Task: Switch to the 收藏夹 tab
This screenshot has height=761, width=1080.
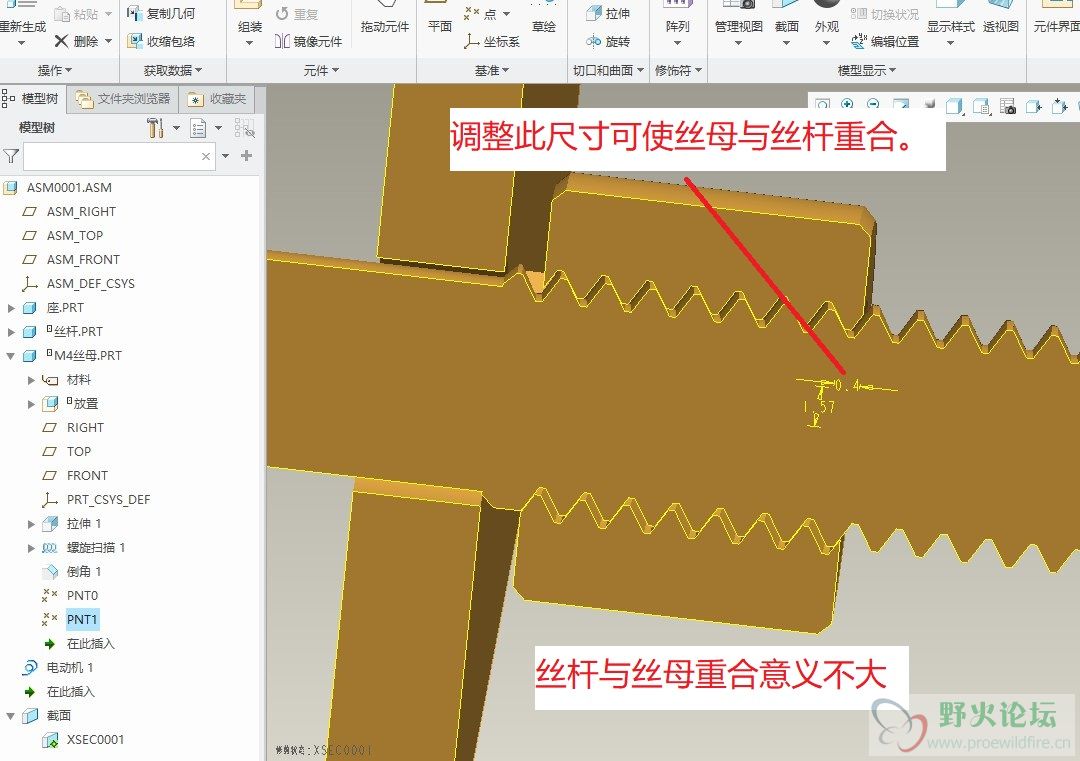Action: pyautogui.click(x=218, y=99)
